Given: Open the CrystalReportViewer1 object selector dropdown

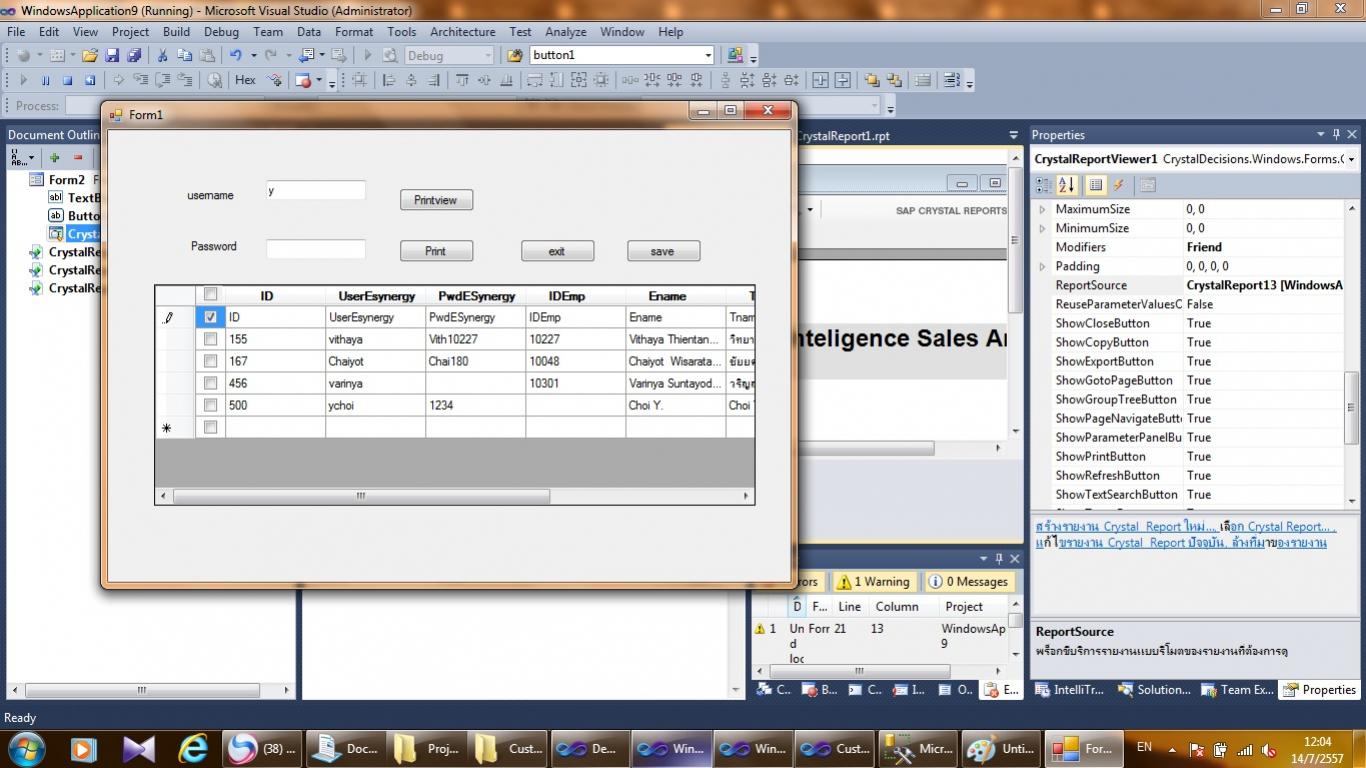Looking at the screenshot, I should tap(1351, 159).
